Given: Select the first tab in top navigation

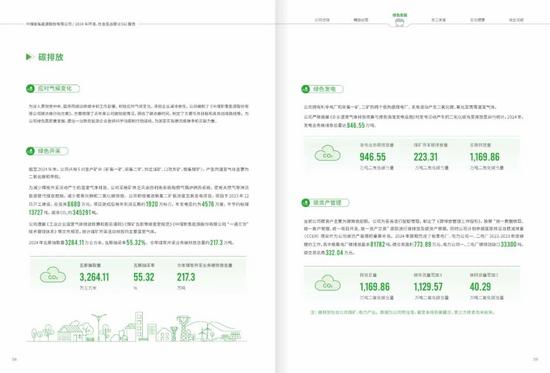Looking at the screenshot, I should 322,20.
